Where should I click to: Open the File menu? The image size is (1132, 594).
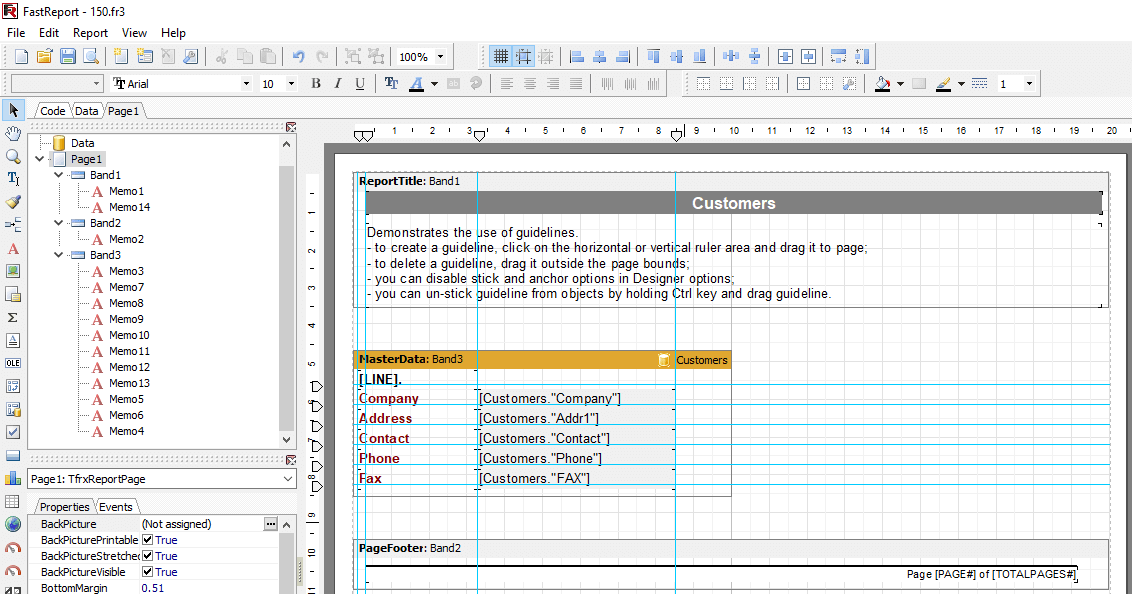16,32
